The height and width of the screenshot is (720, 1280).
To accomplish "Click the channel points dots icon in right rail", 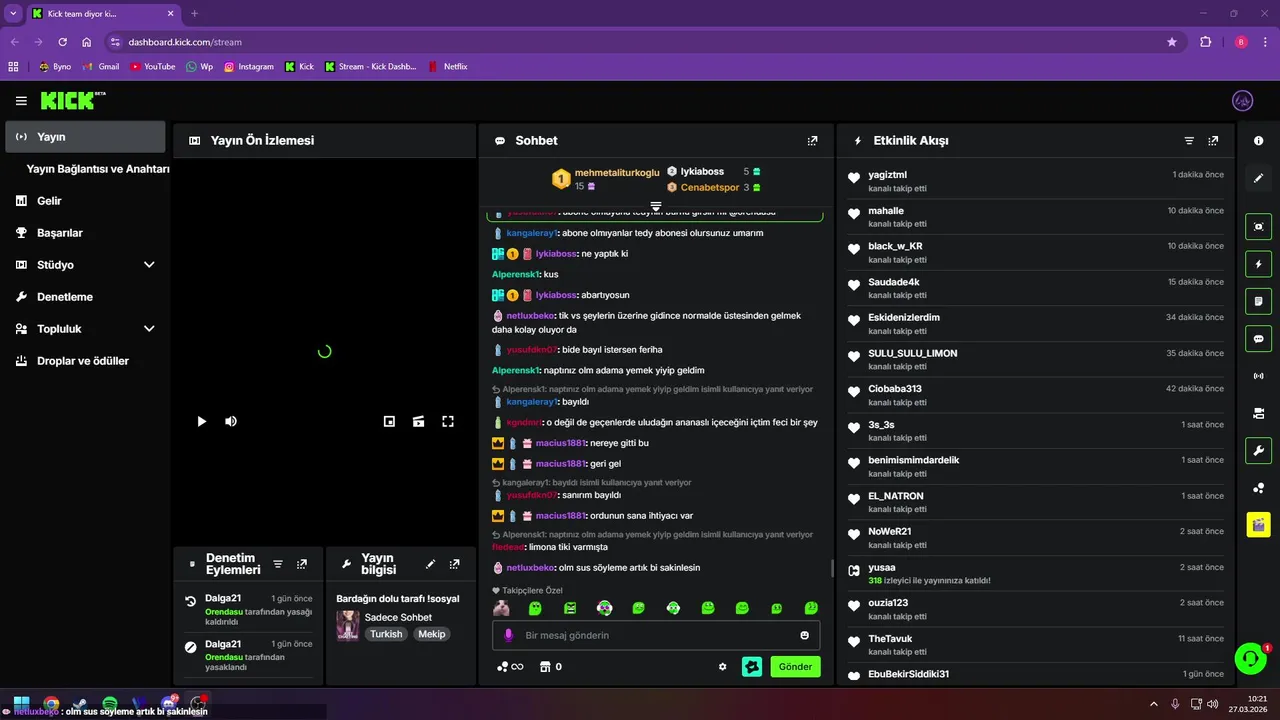I will coord(1259,488).
